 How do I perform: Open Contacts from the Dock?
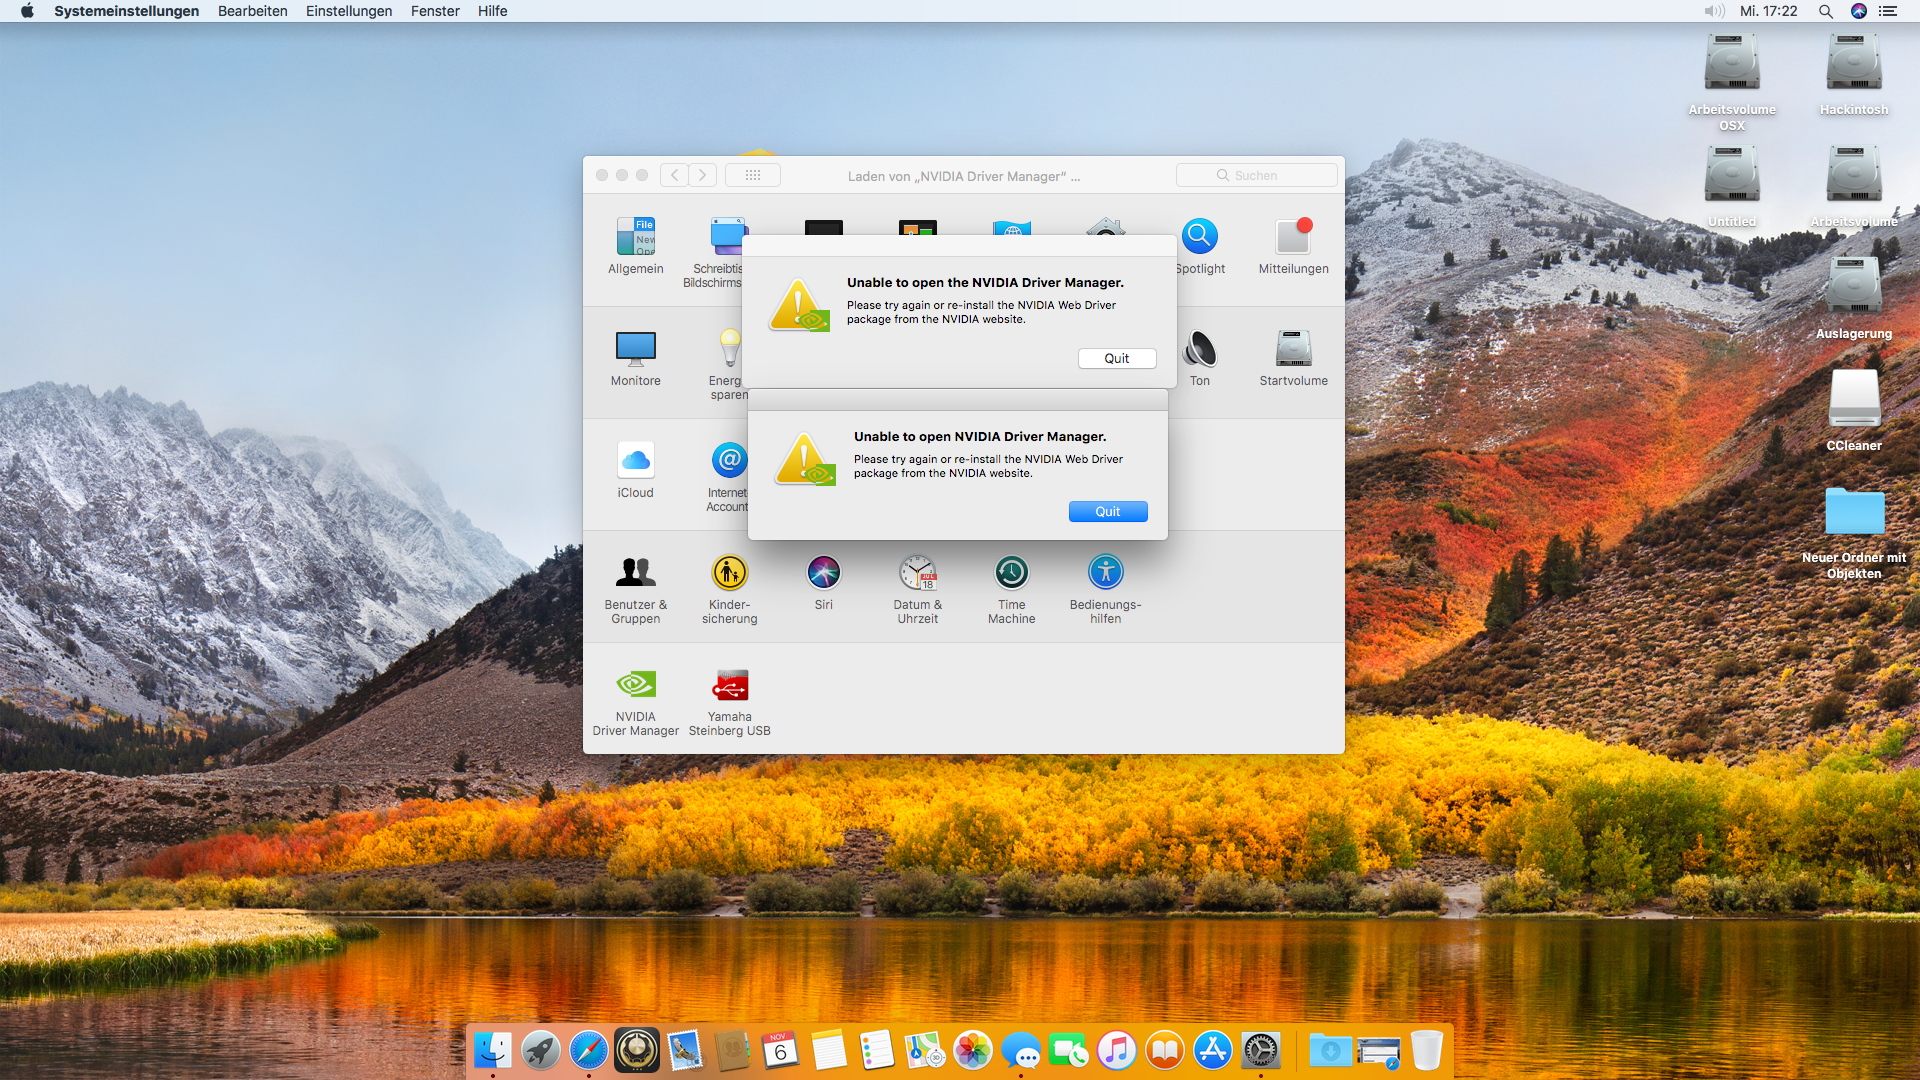(x=733, y=1051)
